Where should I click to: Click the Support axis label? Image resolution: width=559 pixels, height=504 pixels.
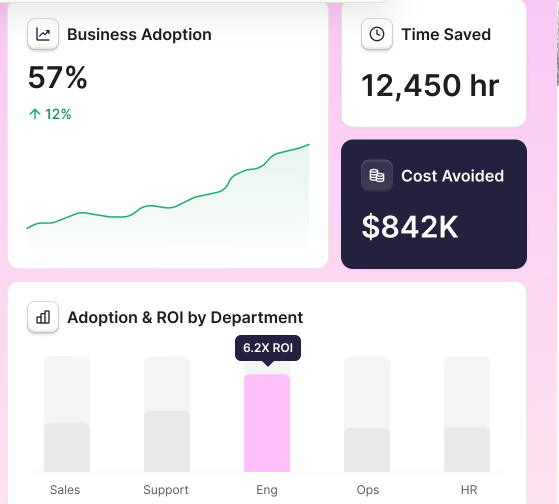tap(166, 490)
